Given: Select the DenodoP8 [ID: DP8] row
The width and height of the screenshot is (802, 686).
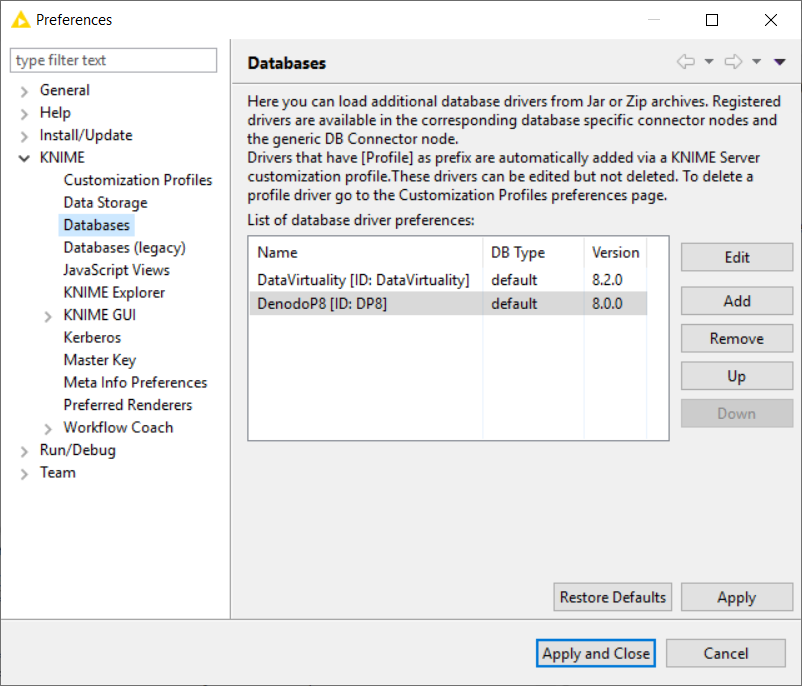Looking at the screenshot, I should coord(449,303).
